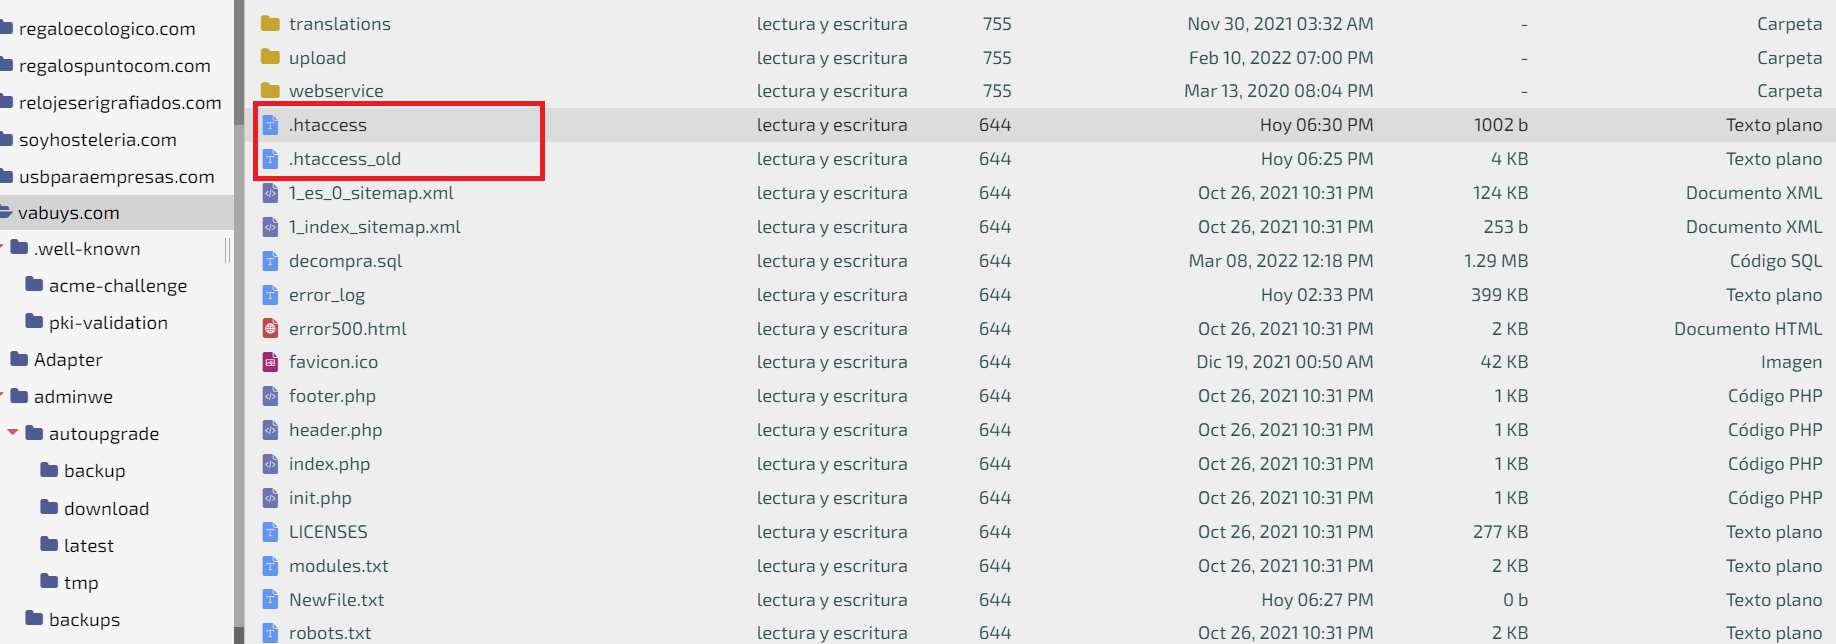Open the backups folder in sidebar
The image size is (1836, 644).
coord(84,619)
